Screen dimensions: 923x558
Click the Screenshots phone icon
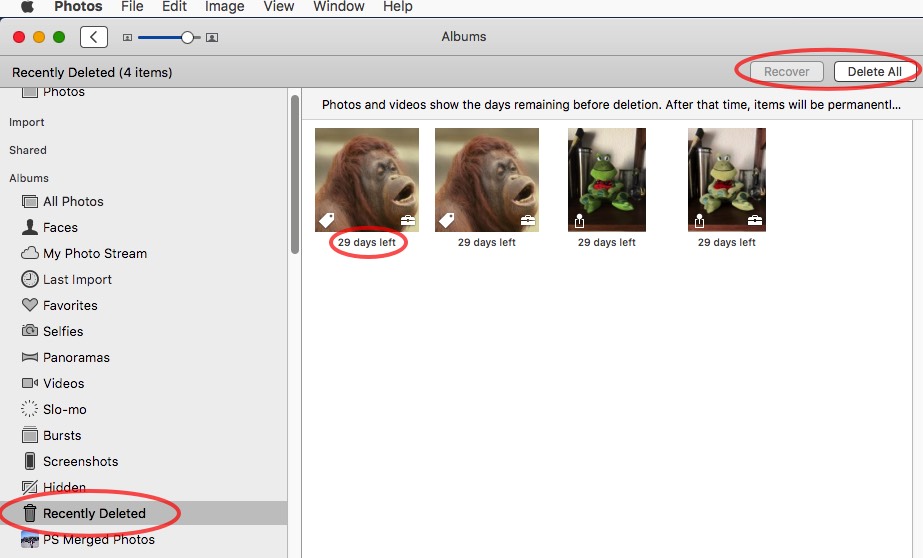click(x=29, y=461)
